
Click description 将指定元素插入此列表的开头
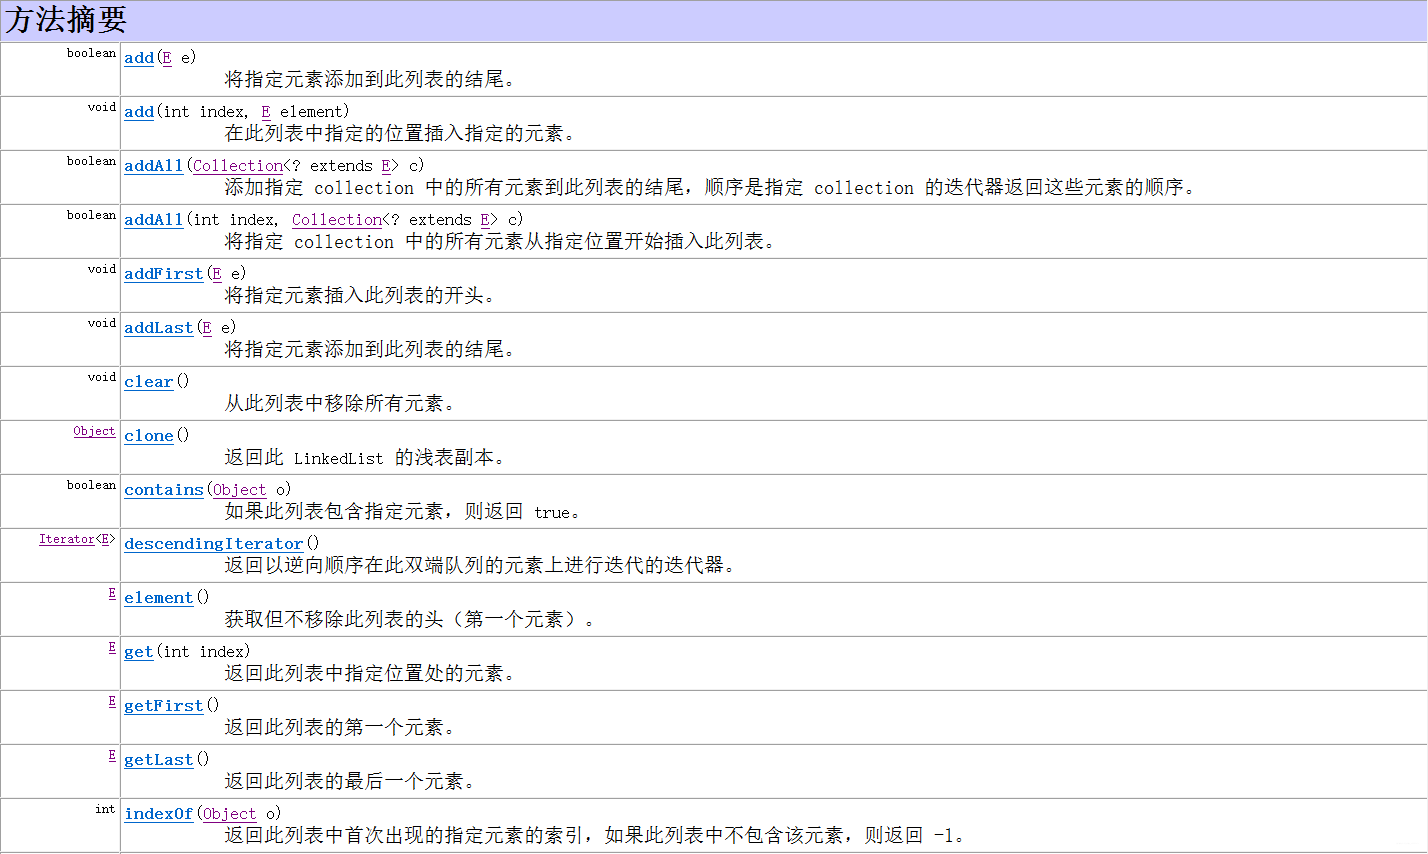tap(359, 295)
